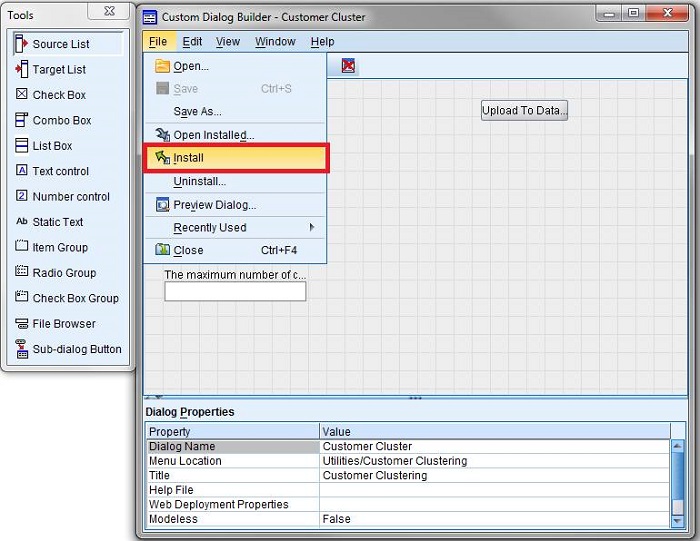Click the maximum number of clusters field

(x=235, y=291)
